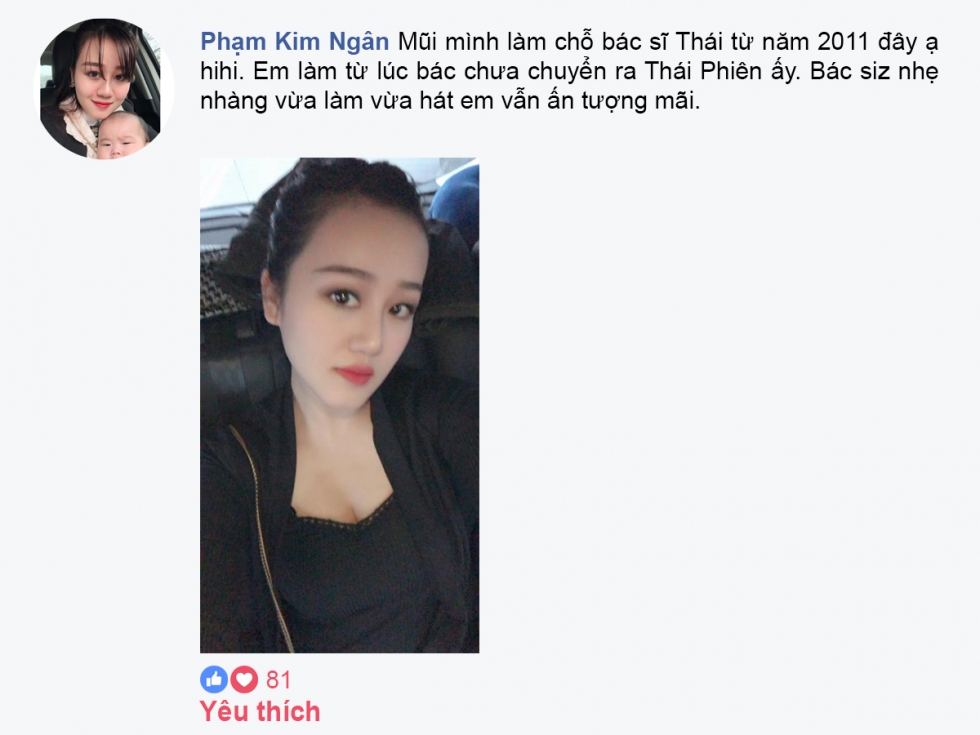Click the black jacket area of attached photo
The height and width of the screenshot is (735, 980).
pyautogui.click(x=250, y=531)
